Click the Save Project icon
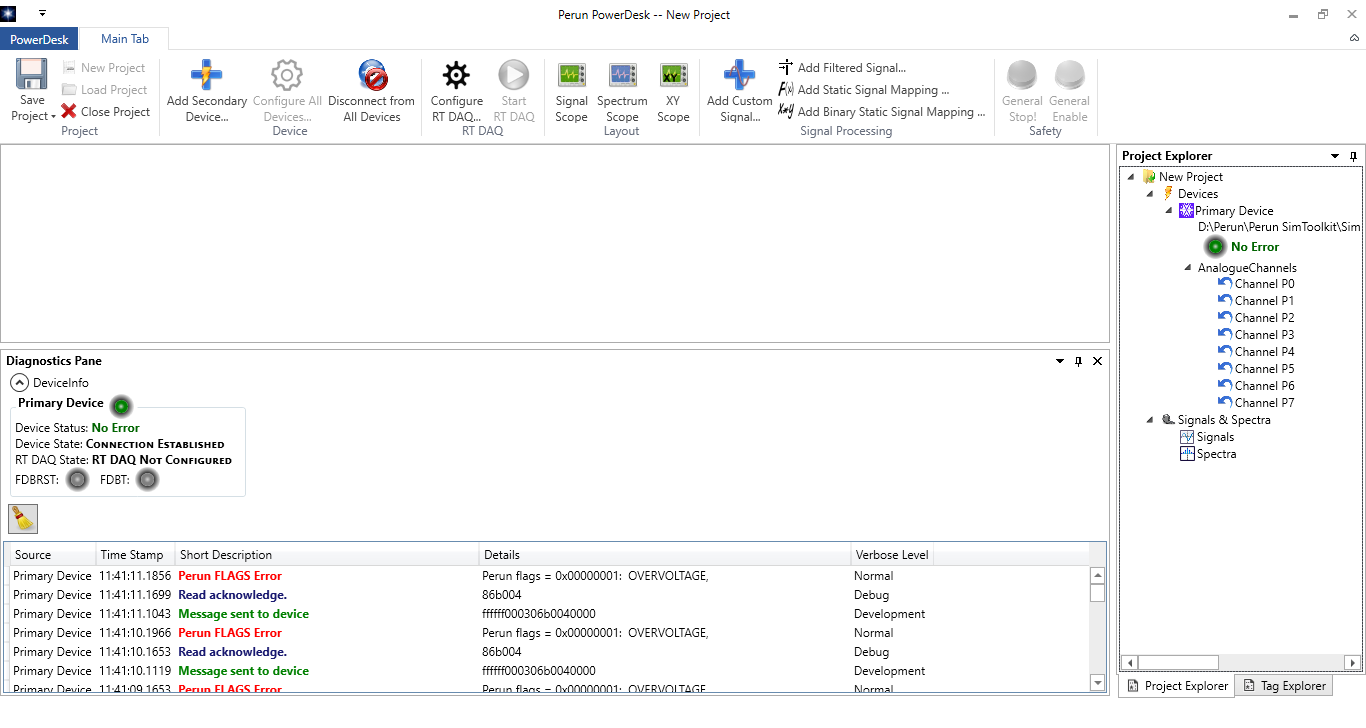This screenshot has height=728, width=1366. (x=32, y=76)
